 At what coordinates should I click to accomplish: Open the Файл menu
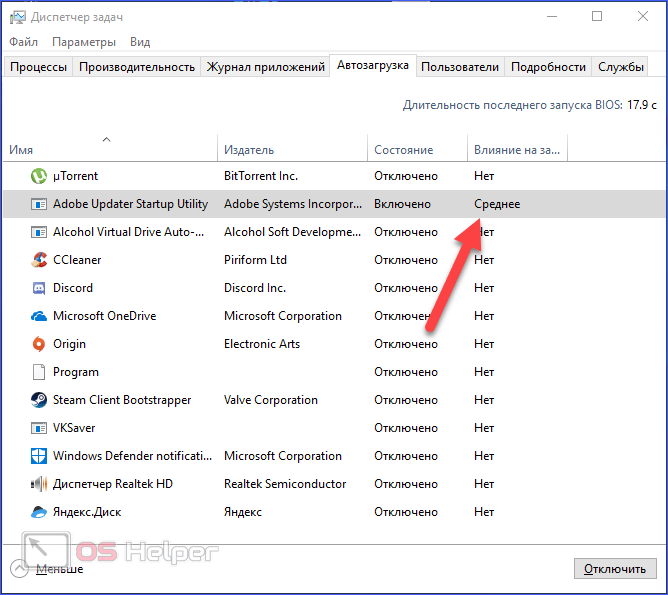(23, 42)
